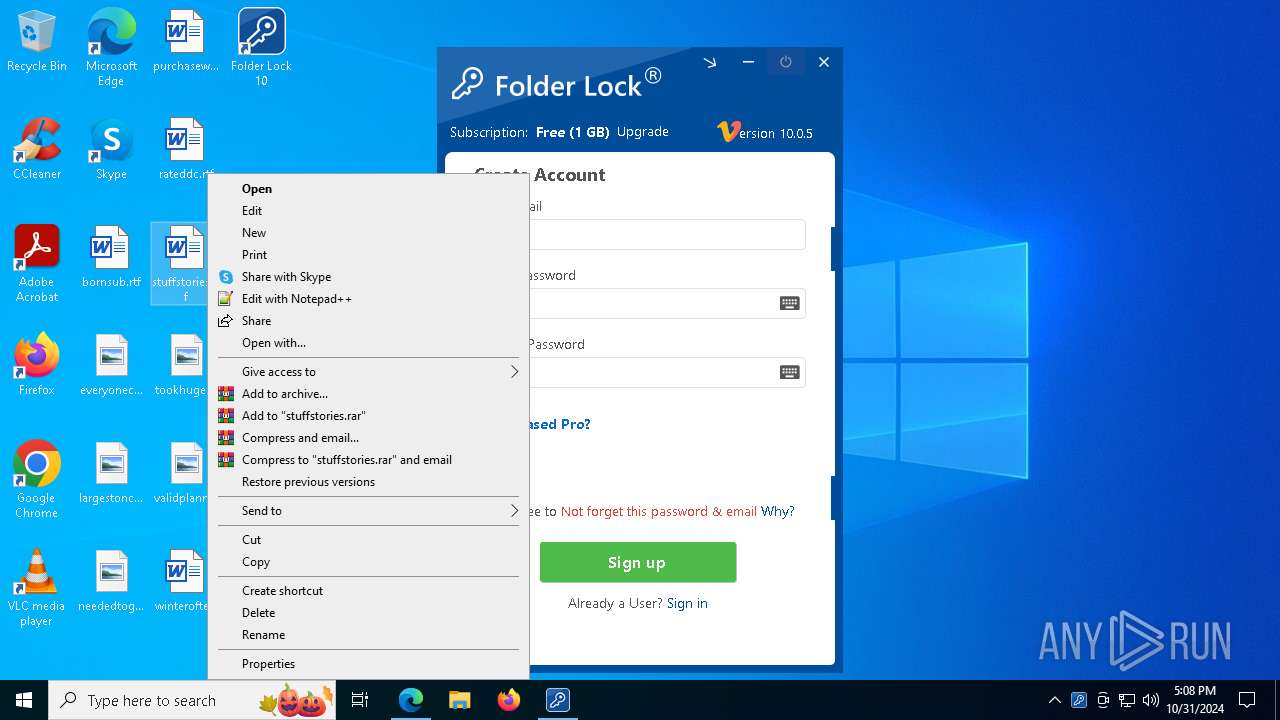Viewport: 1280px width, 720px height.
Task: Select Copy in the context menu
Action: (368, 562)
